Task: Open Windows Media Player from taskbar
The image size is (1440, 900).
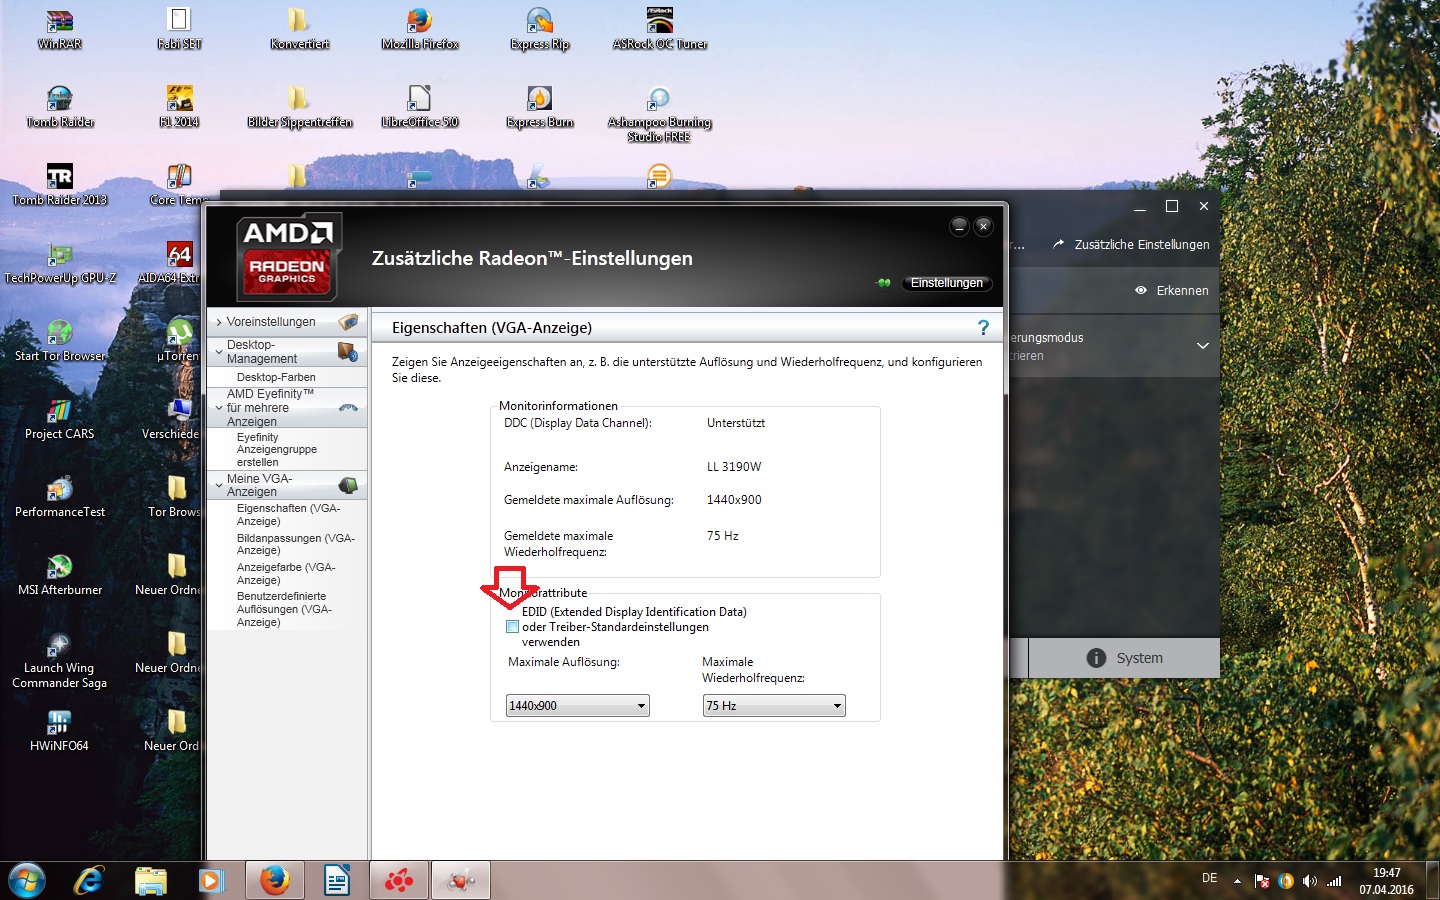Action: tap(211, 881)
